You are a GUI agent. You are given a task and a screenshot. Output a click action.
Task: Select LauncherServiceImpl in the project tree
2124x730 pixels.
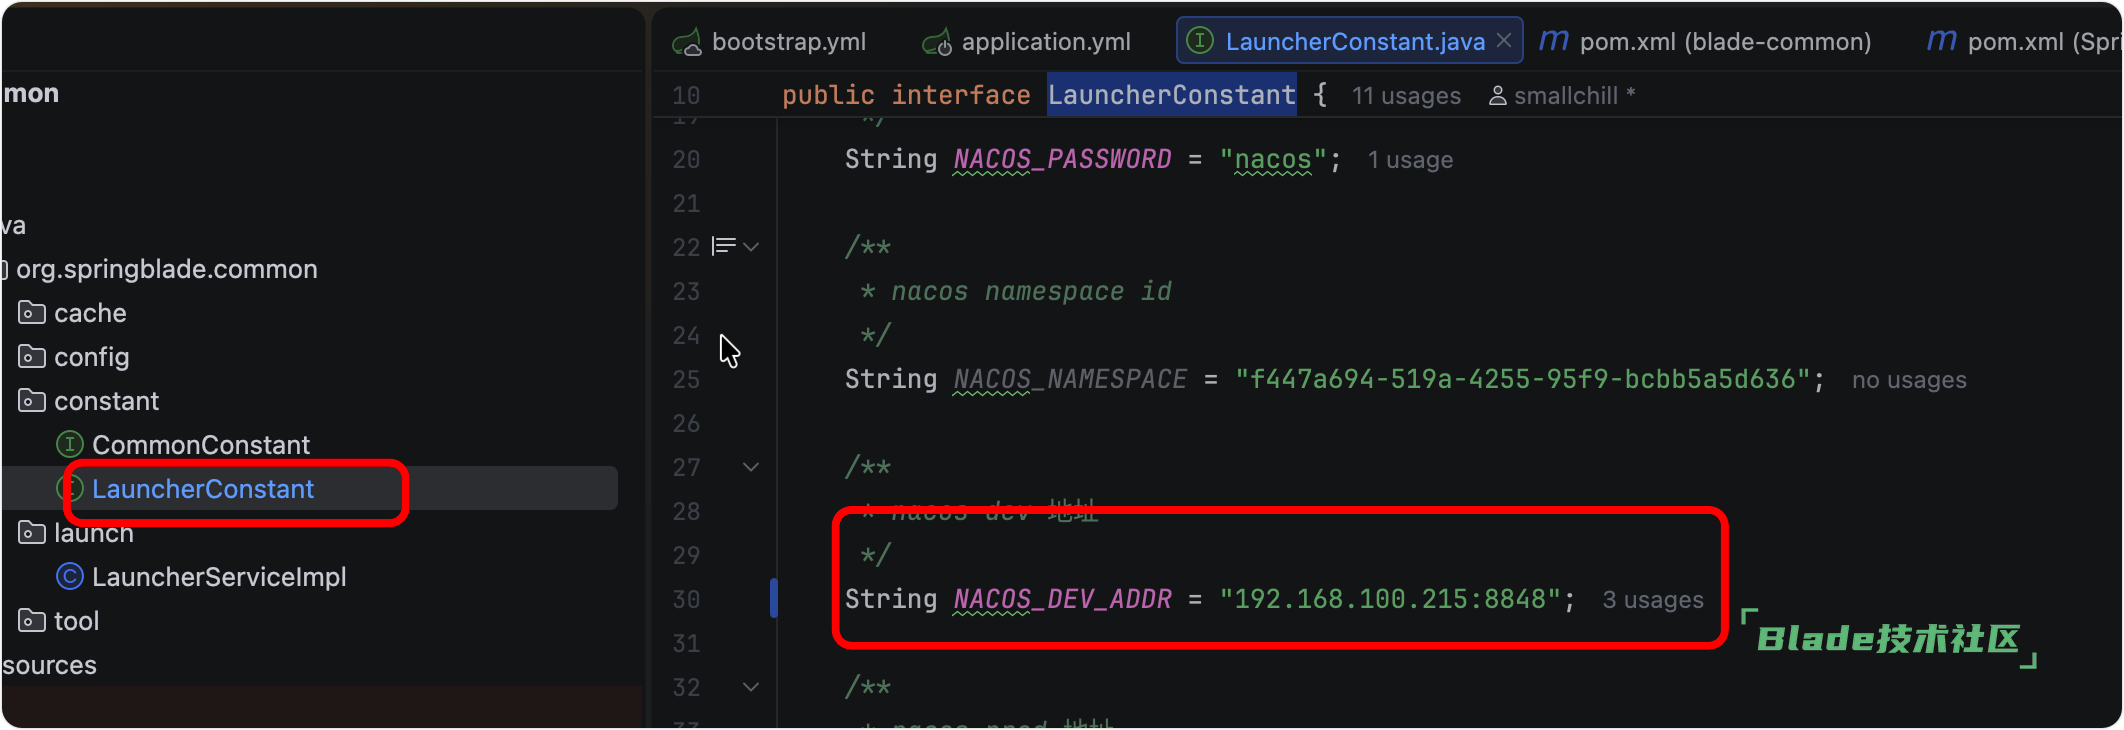click(218, 577)
